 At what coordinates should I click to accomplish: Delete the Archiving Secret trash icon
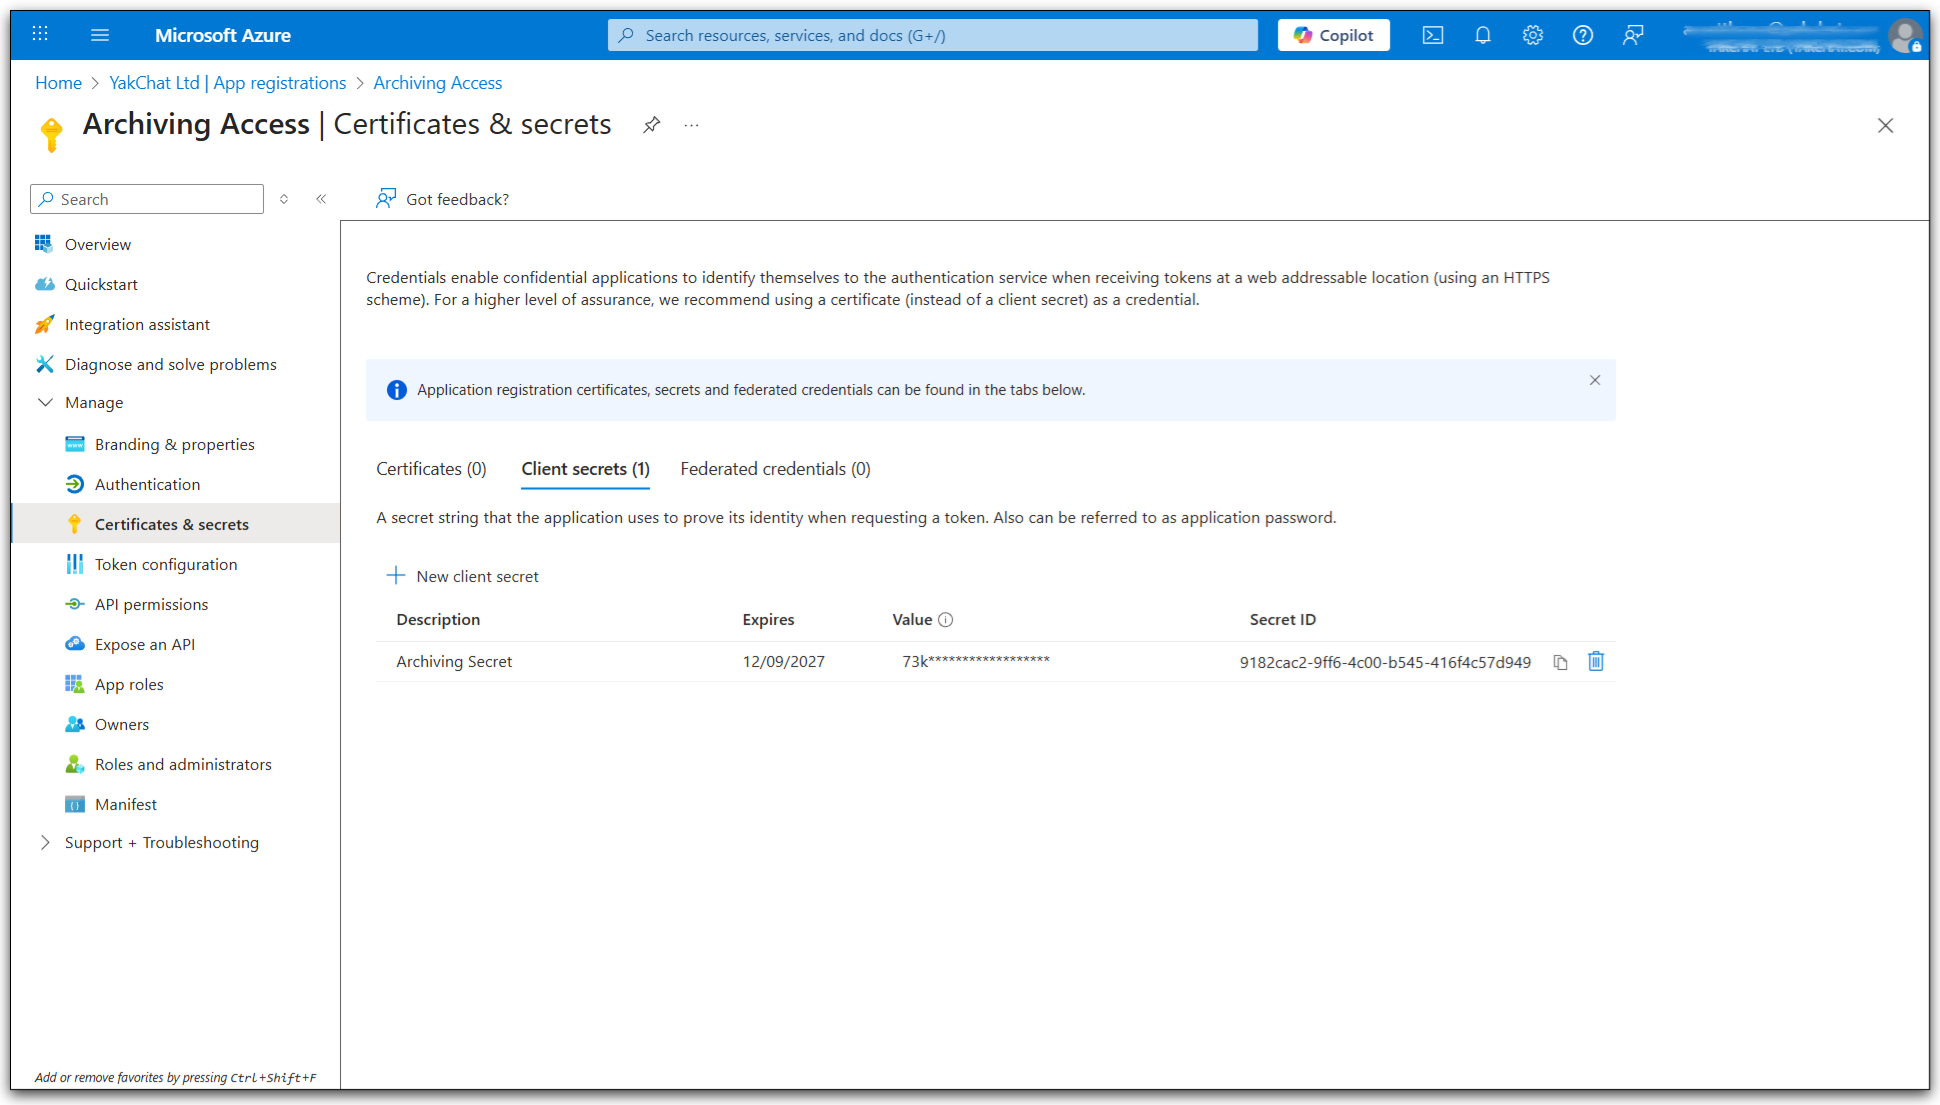(x=1596, y=662)
